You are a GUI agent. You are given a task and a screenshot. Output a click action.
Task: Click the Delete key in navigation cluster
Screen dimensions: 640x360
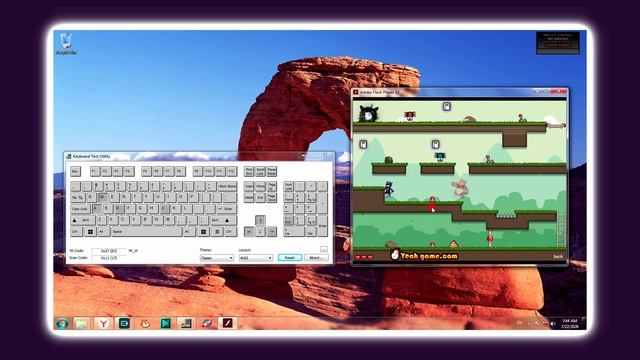[x=249, y=198]
